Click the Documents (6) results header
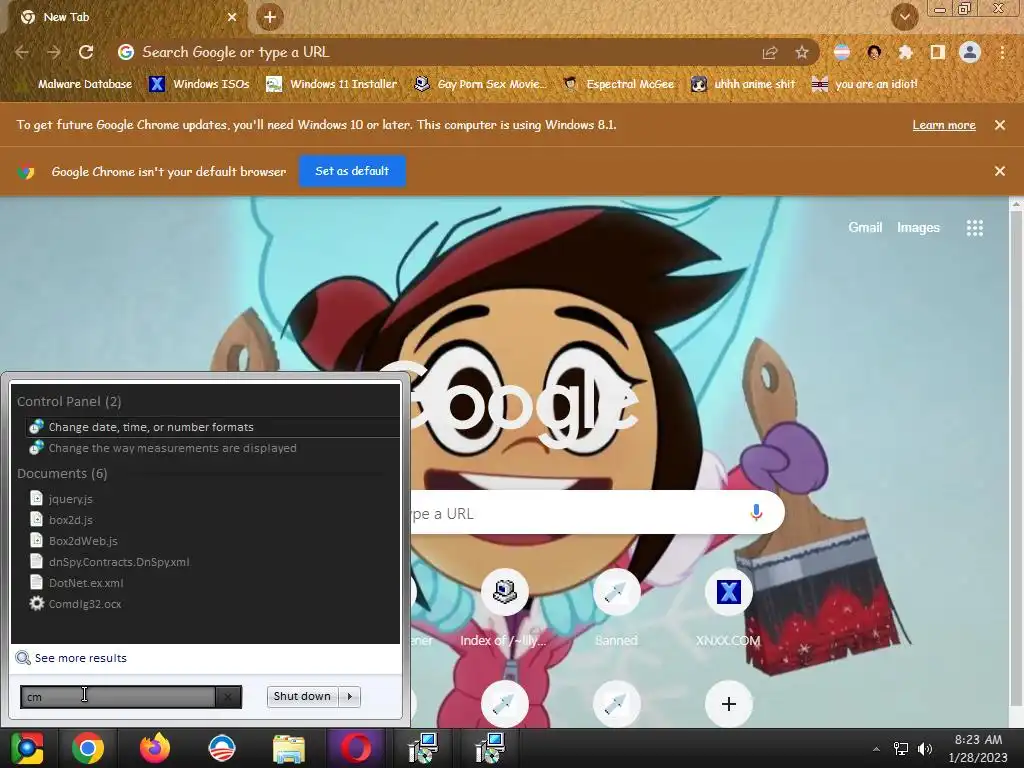This screenshot has width=1024, height=768. (x=62, y=473)
